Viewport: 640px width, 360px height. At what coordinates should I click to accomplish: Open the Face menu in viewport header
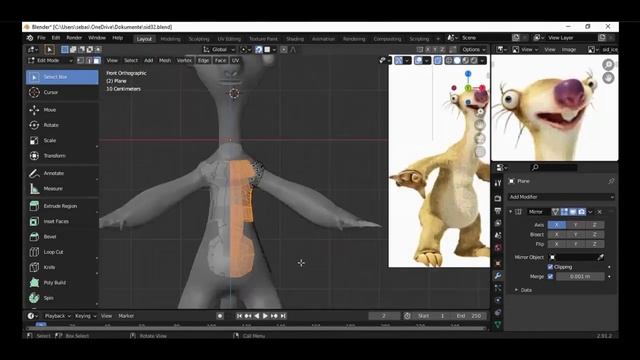pyautogui.click(x=220, y=60)
